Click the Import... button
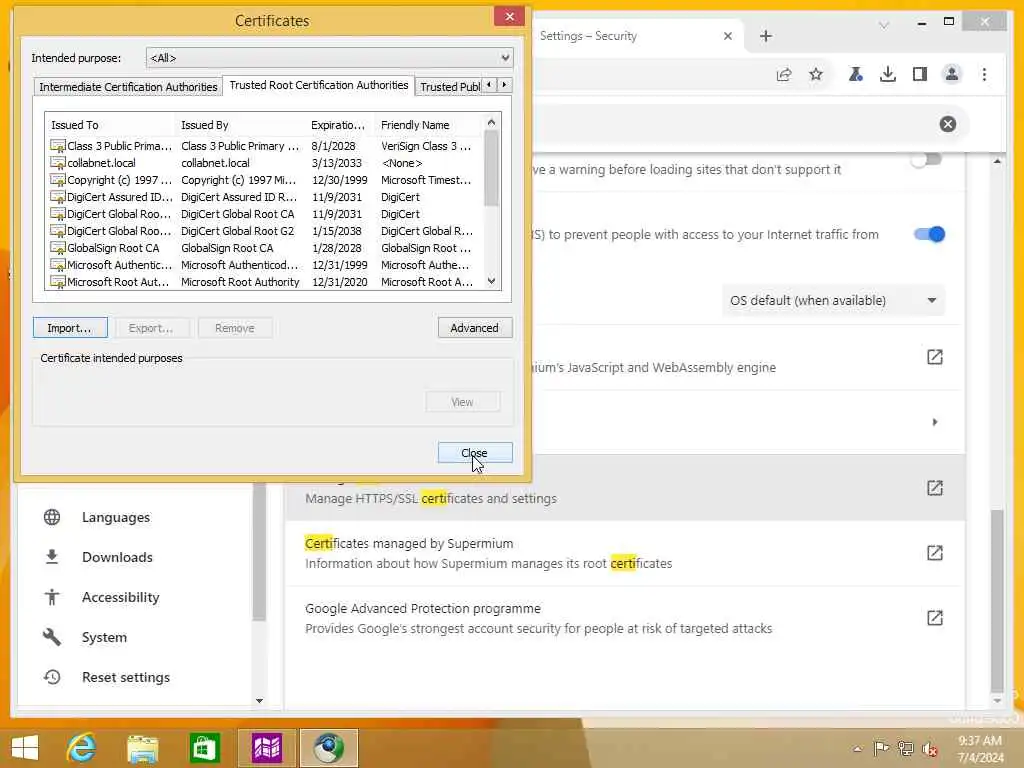Image resolution: width=1024 pixels, height=768 pixels. click(x=70, y=328)
